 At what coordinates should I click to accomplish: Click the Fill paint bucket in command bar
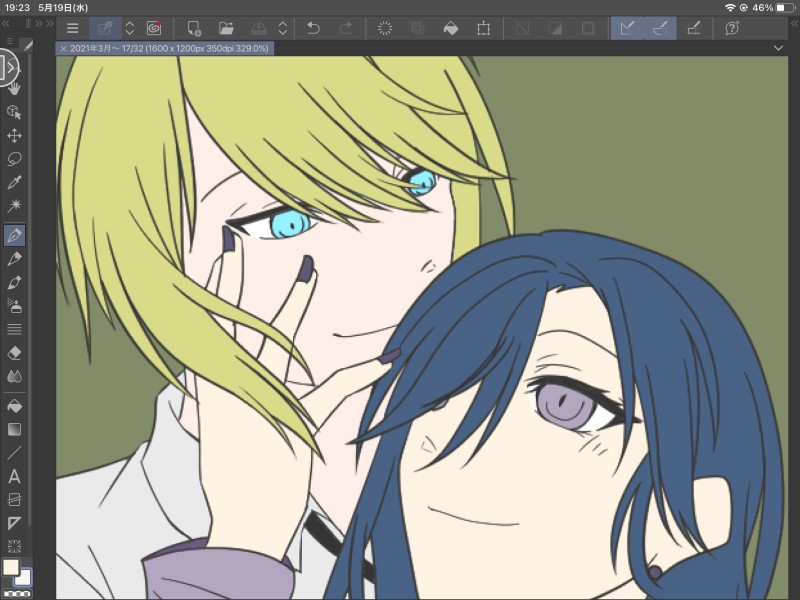tap(451, 28)
